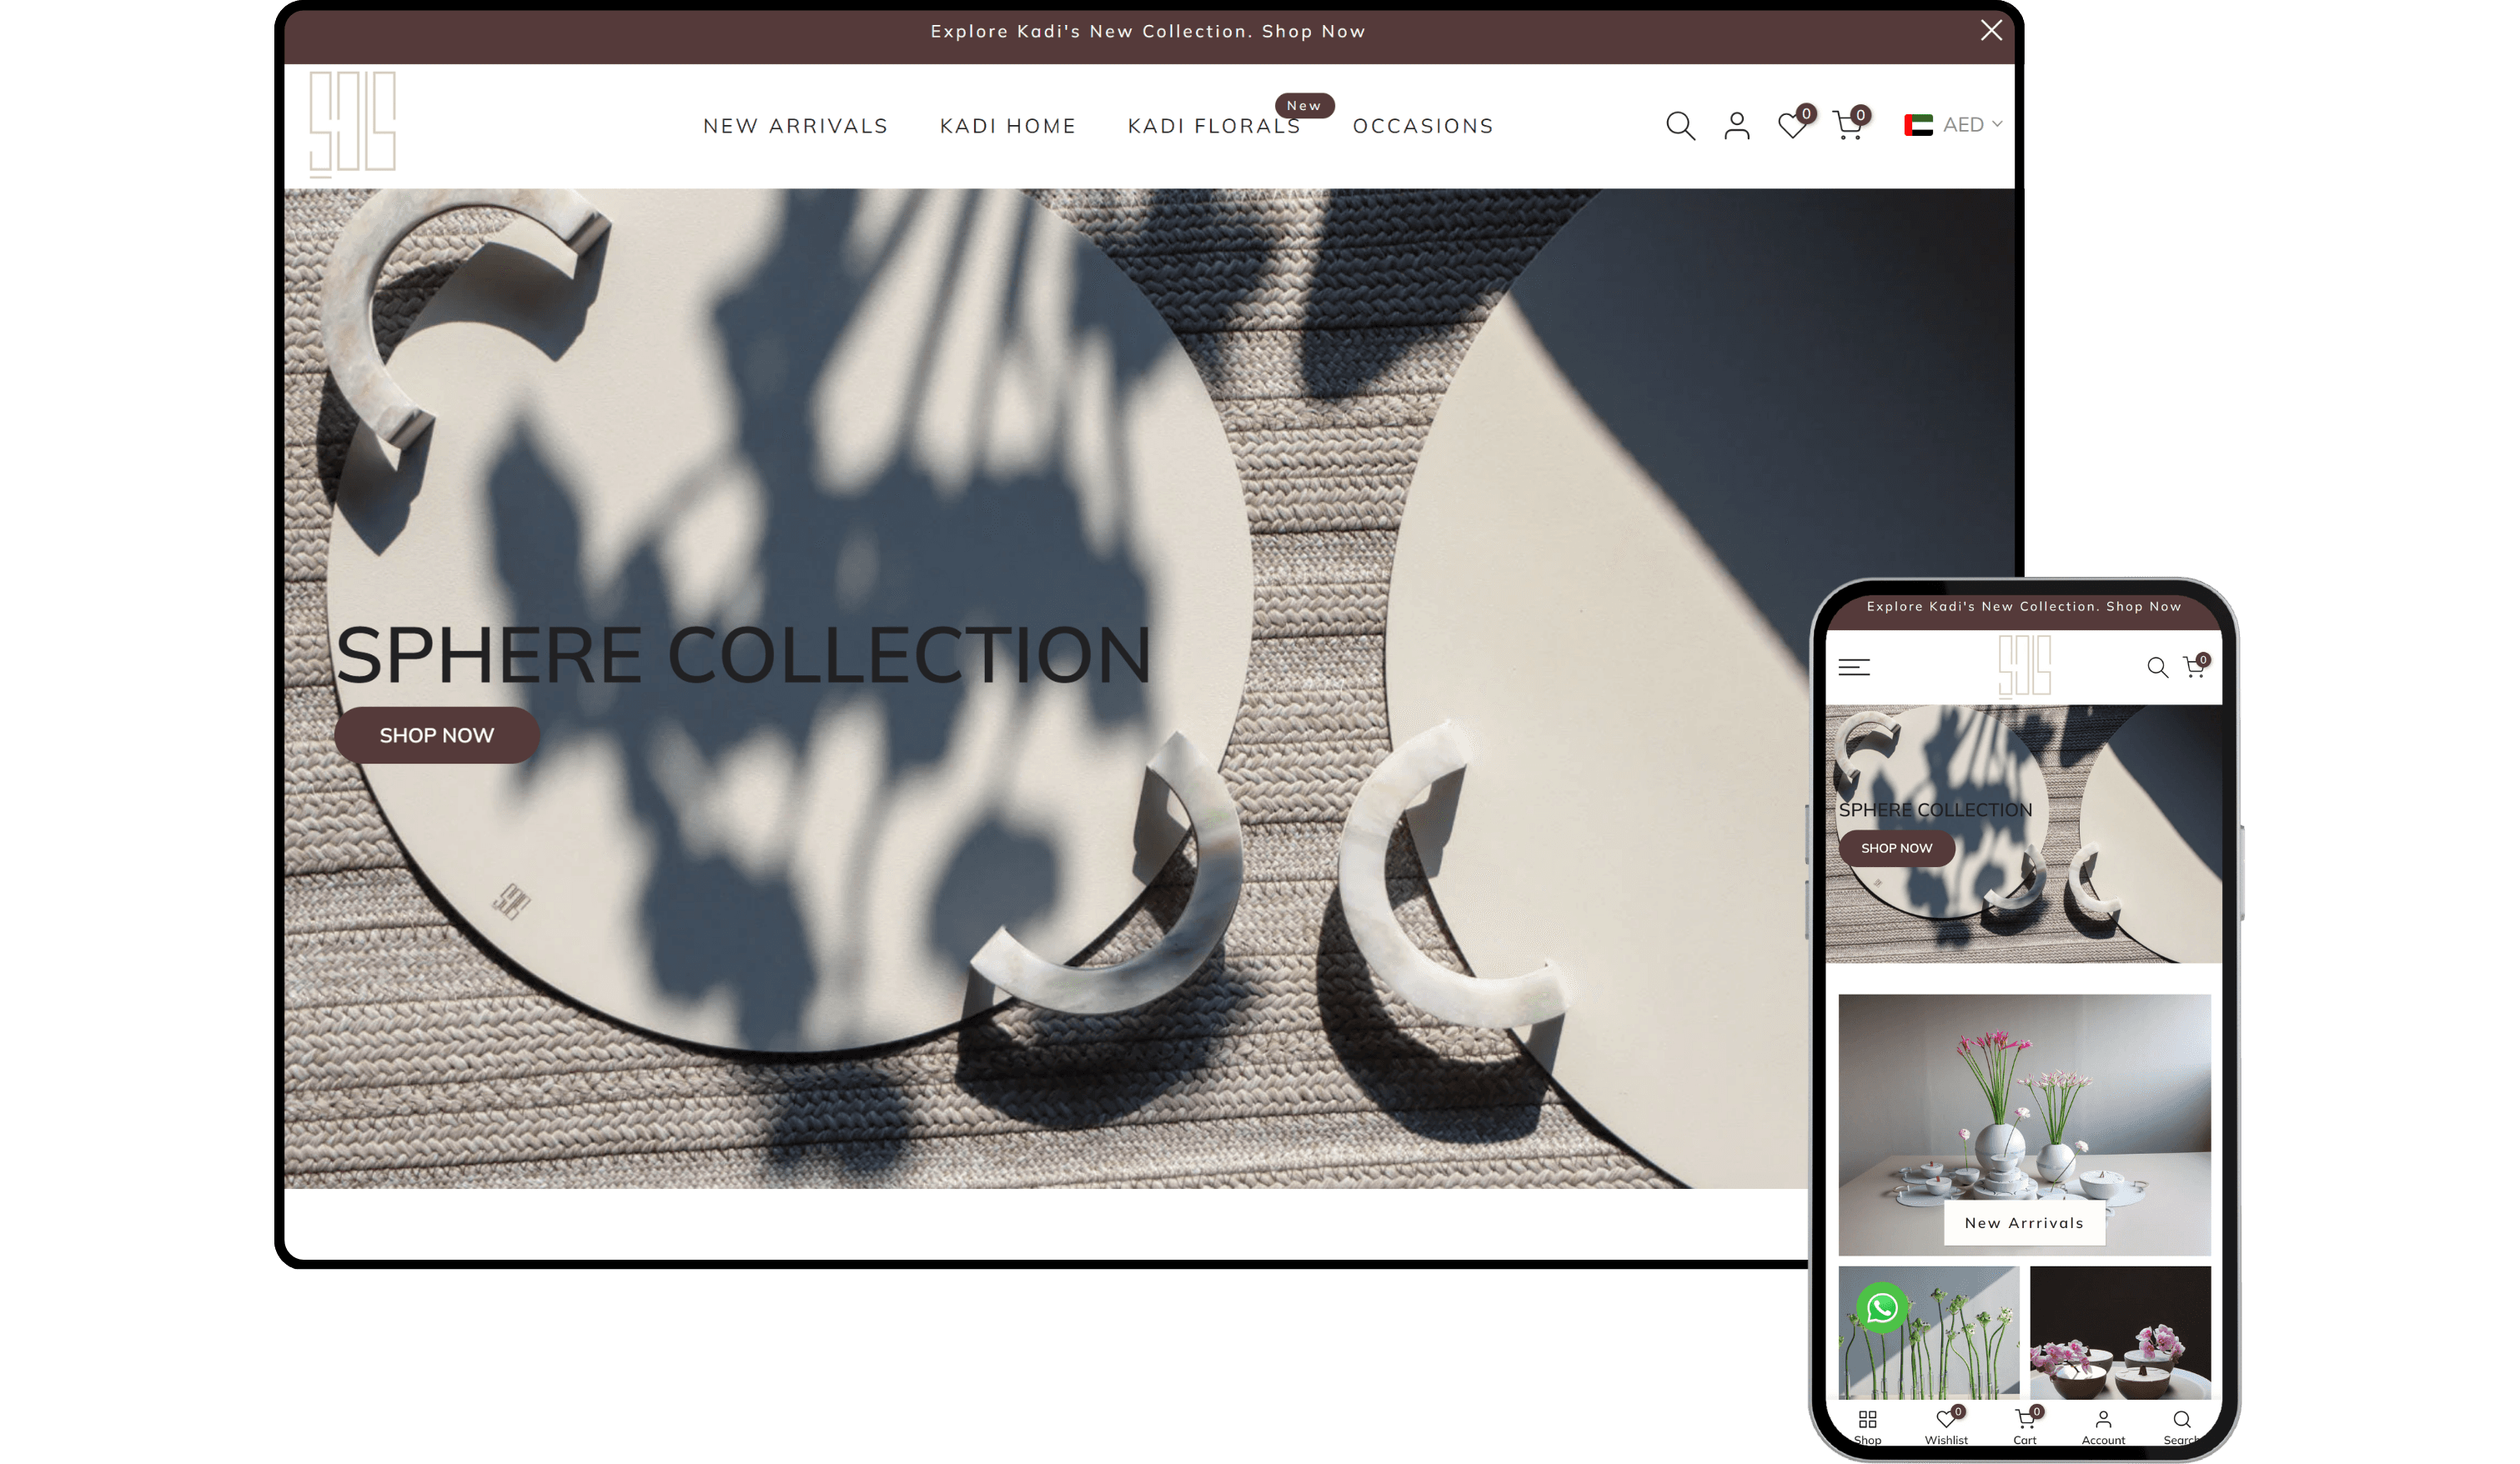Open the account login icon
This screenshot has width=2520, height=1464.
[x=1737, y=125]
